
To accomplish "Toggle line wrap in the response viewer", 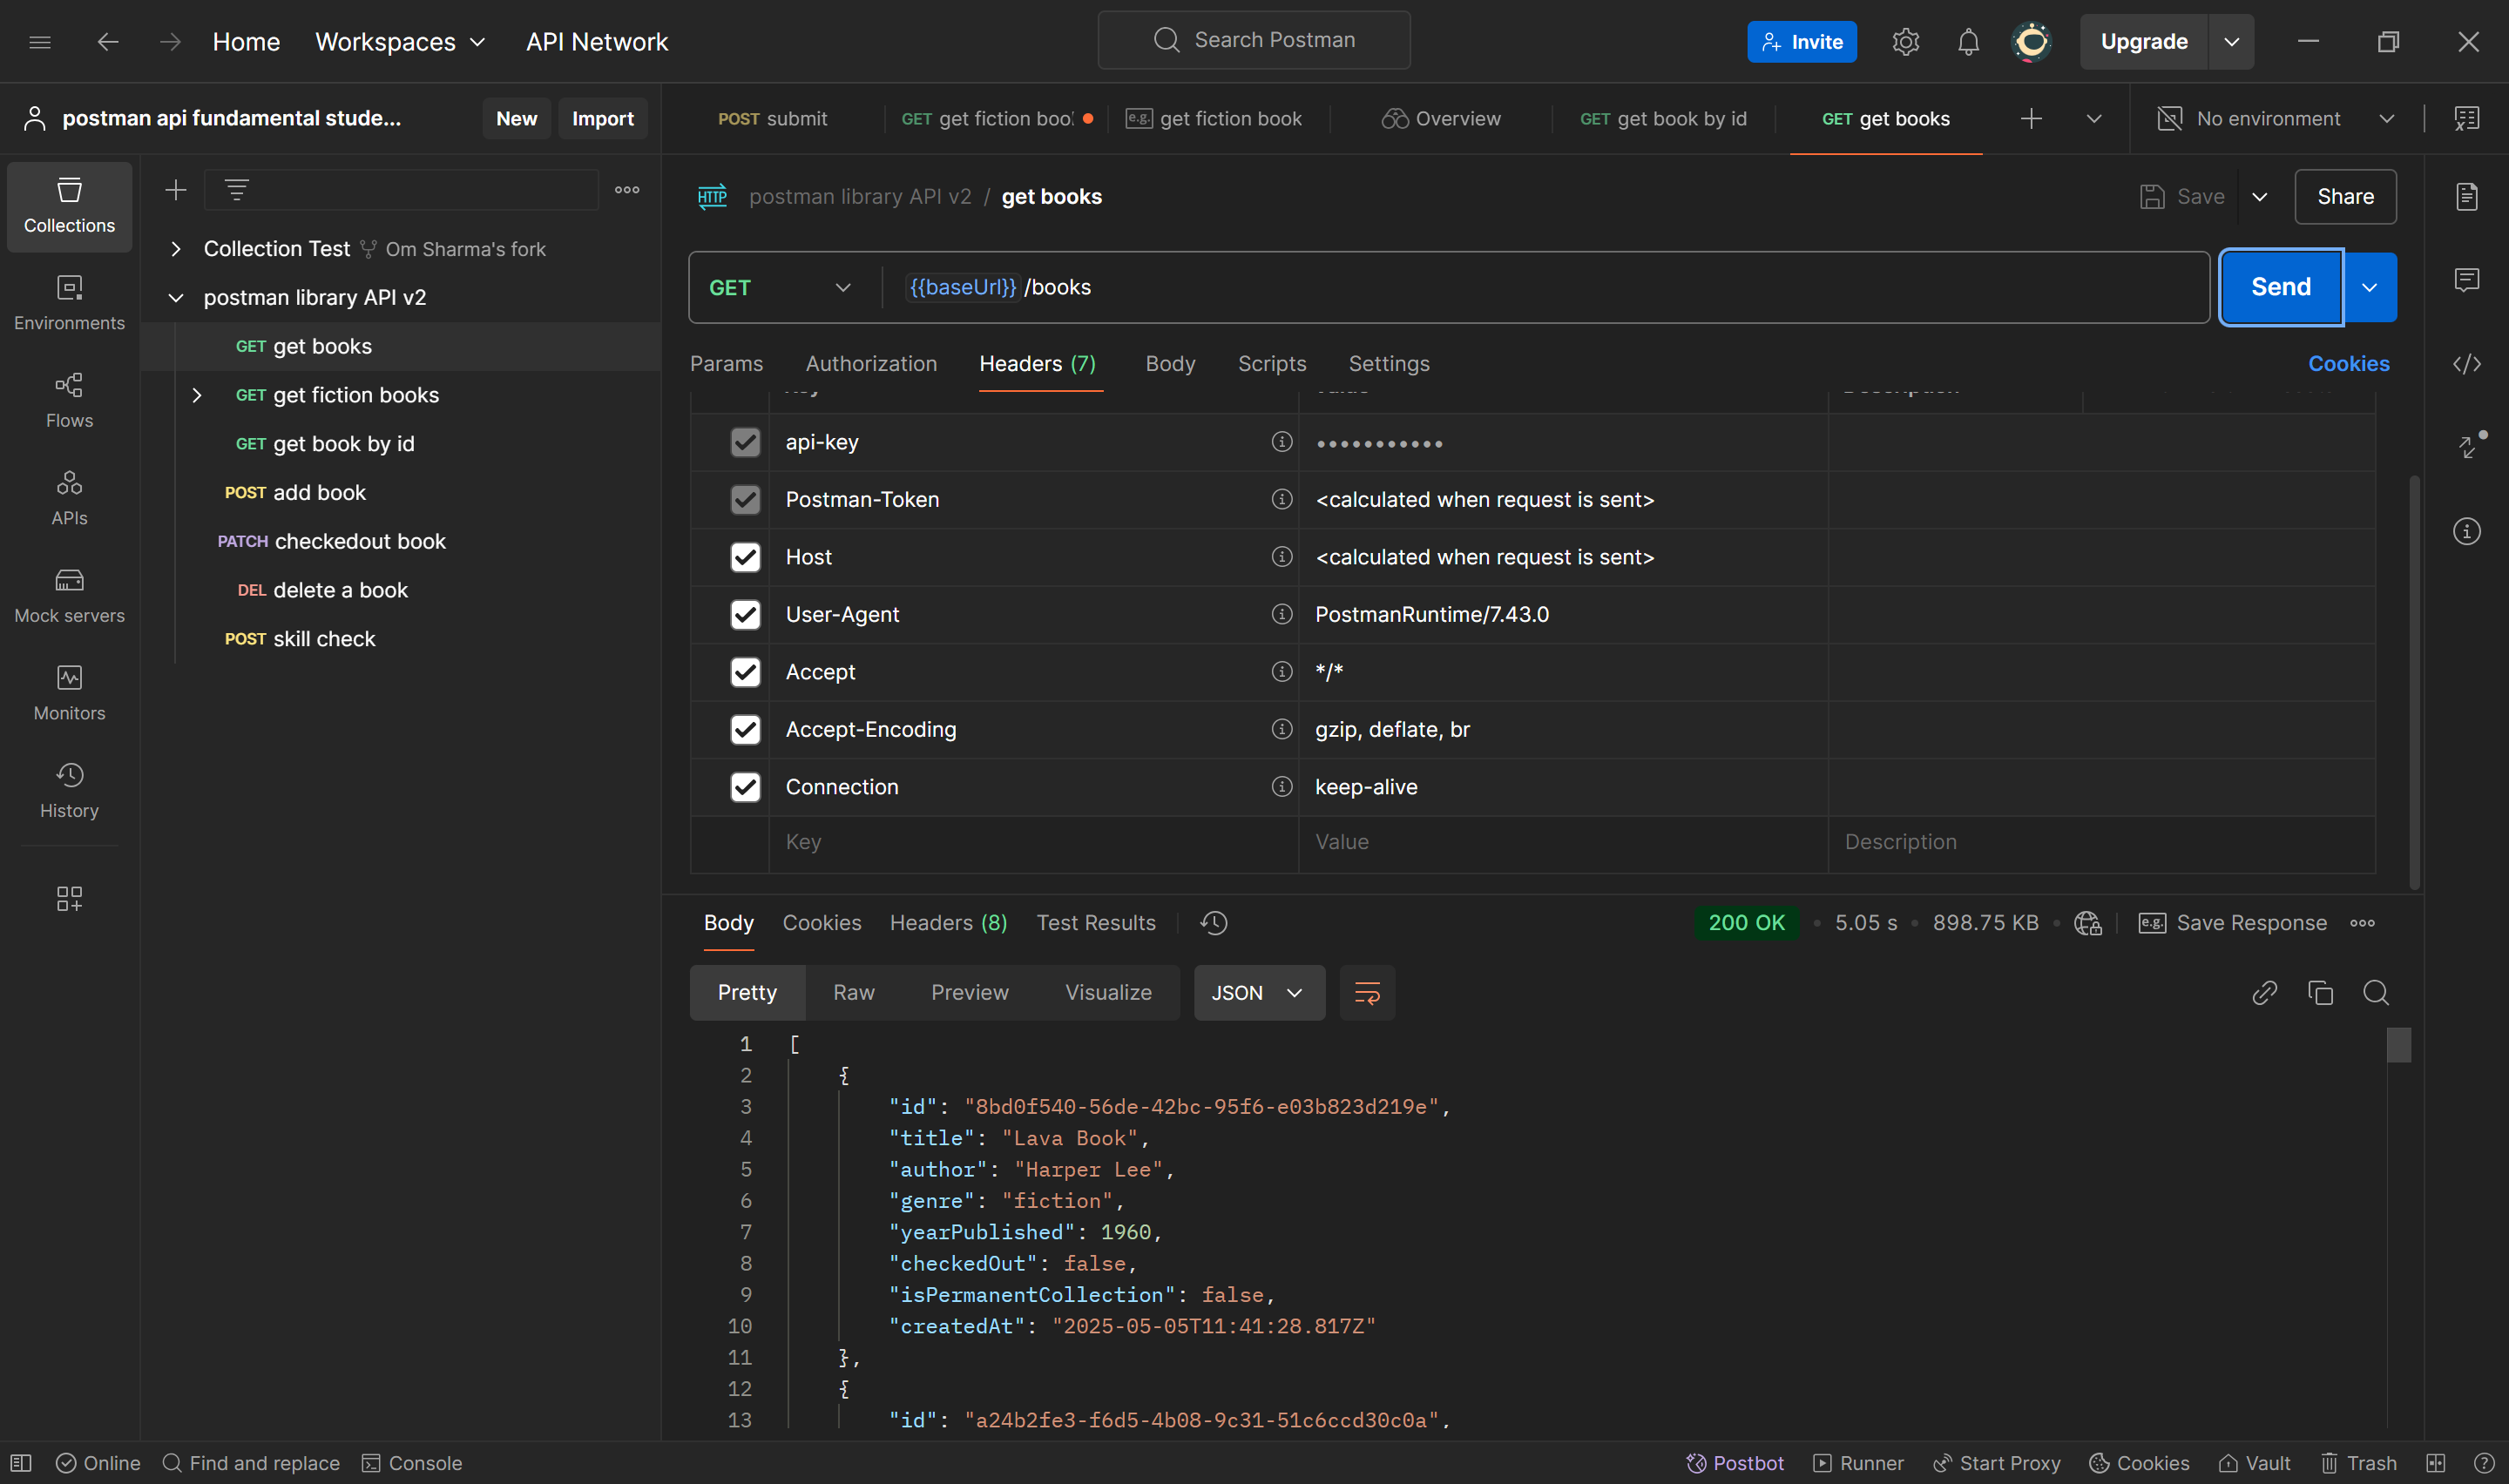I will tap(1366, 992).
